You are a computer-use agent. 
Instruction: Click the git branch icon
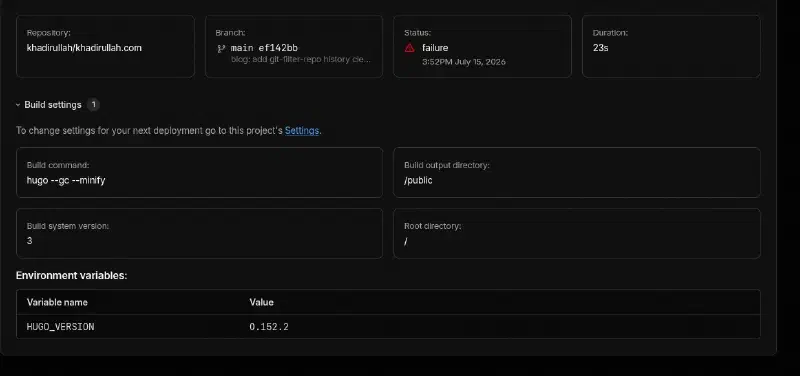pyautogui.click(x=221, y=48)
